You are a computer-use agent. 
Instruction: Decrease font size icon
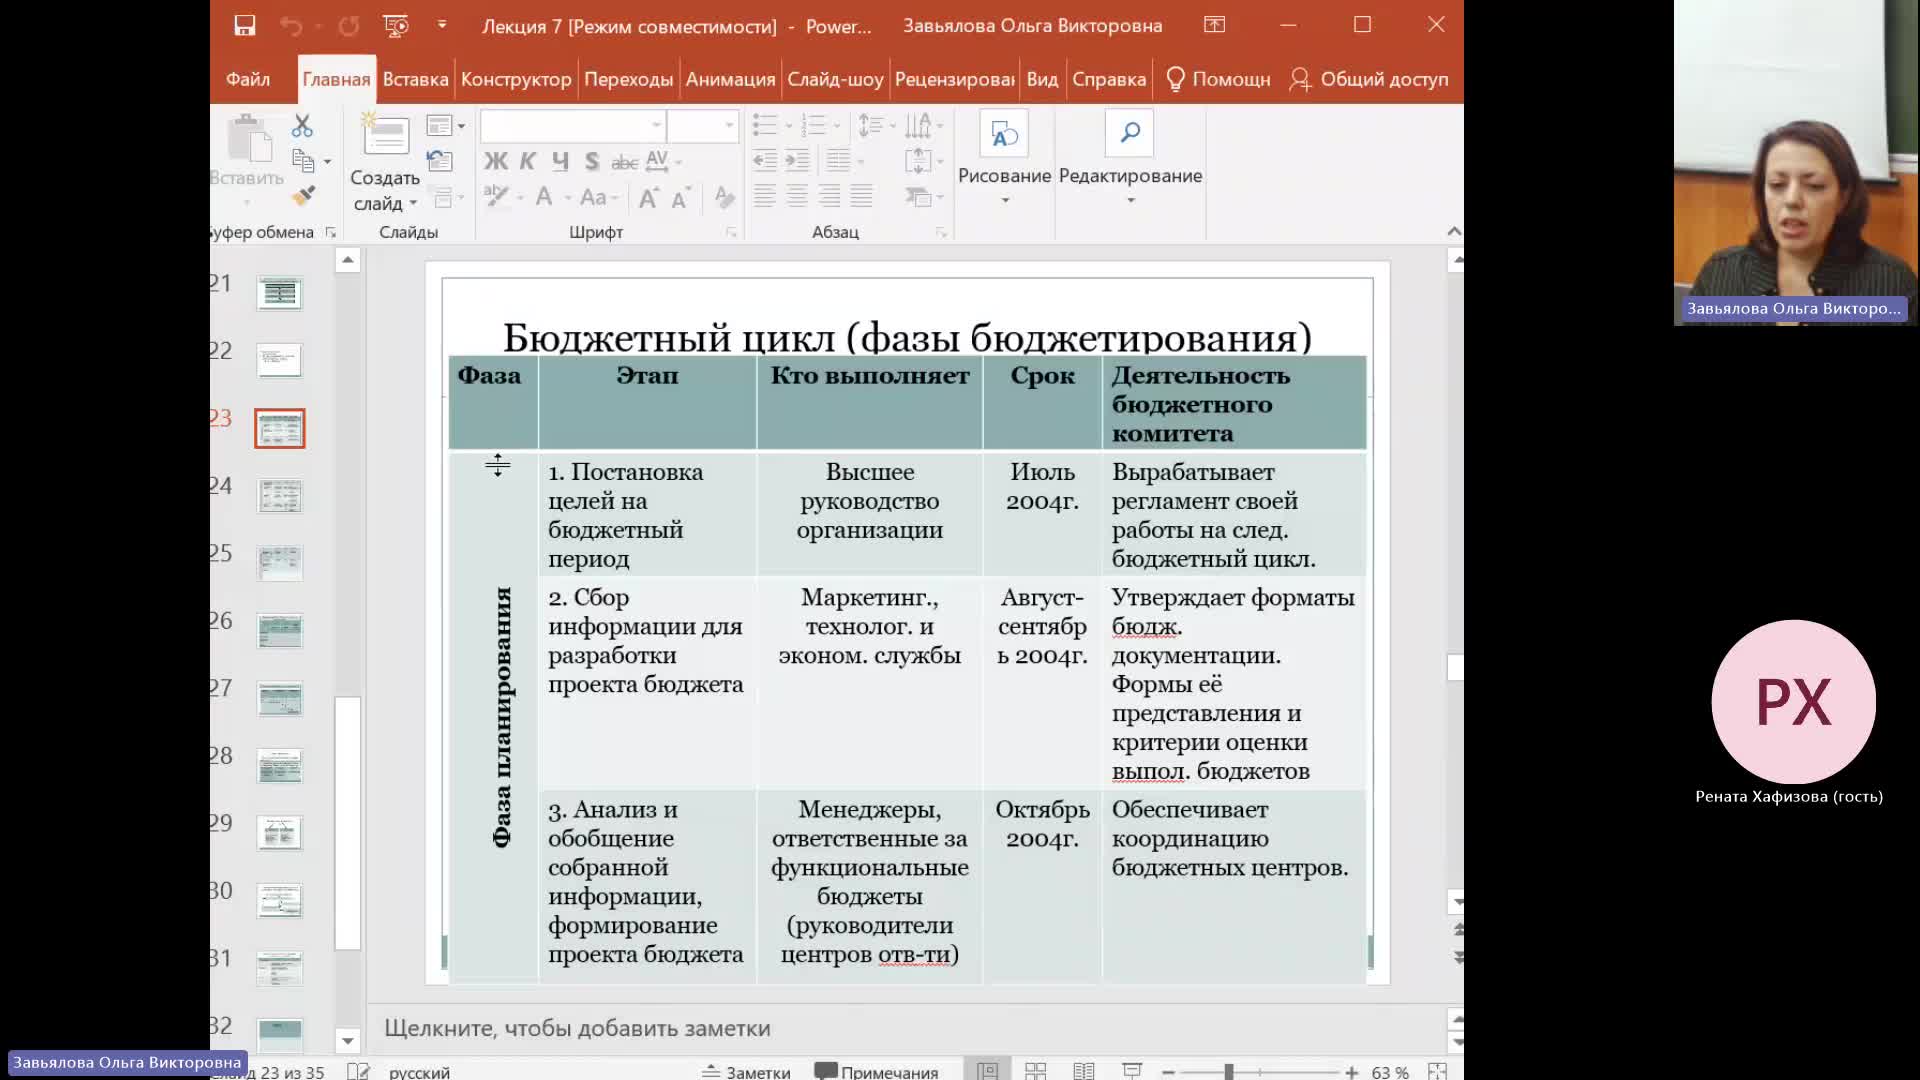pos(681,198)
